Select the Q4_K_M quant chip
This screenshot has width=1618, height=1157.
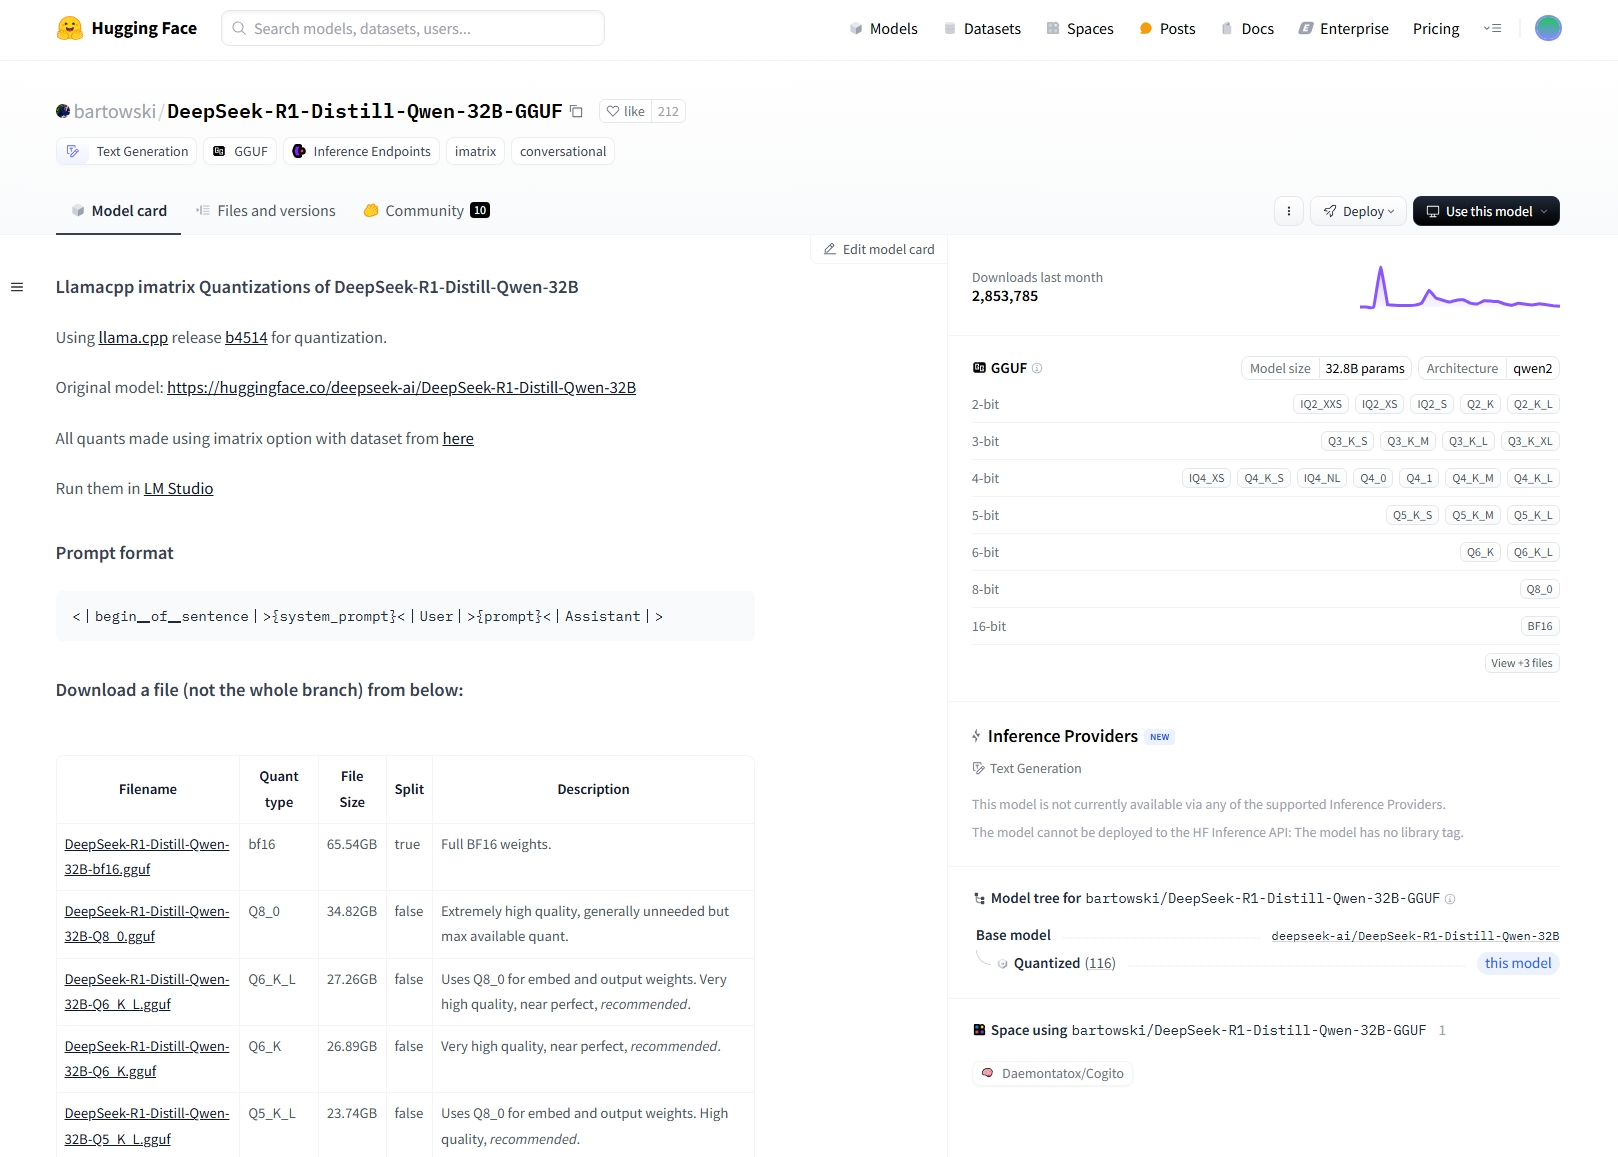(1473, 478)
